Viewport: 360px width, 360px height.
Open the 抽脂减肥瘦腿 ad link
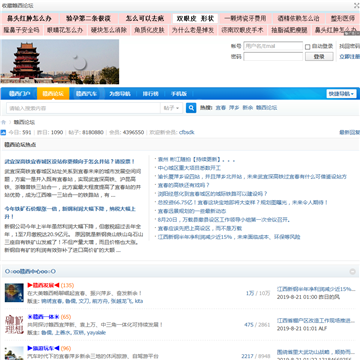(x=289, y=30)
